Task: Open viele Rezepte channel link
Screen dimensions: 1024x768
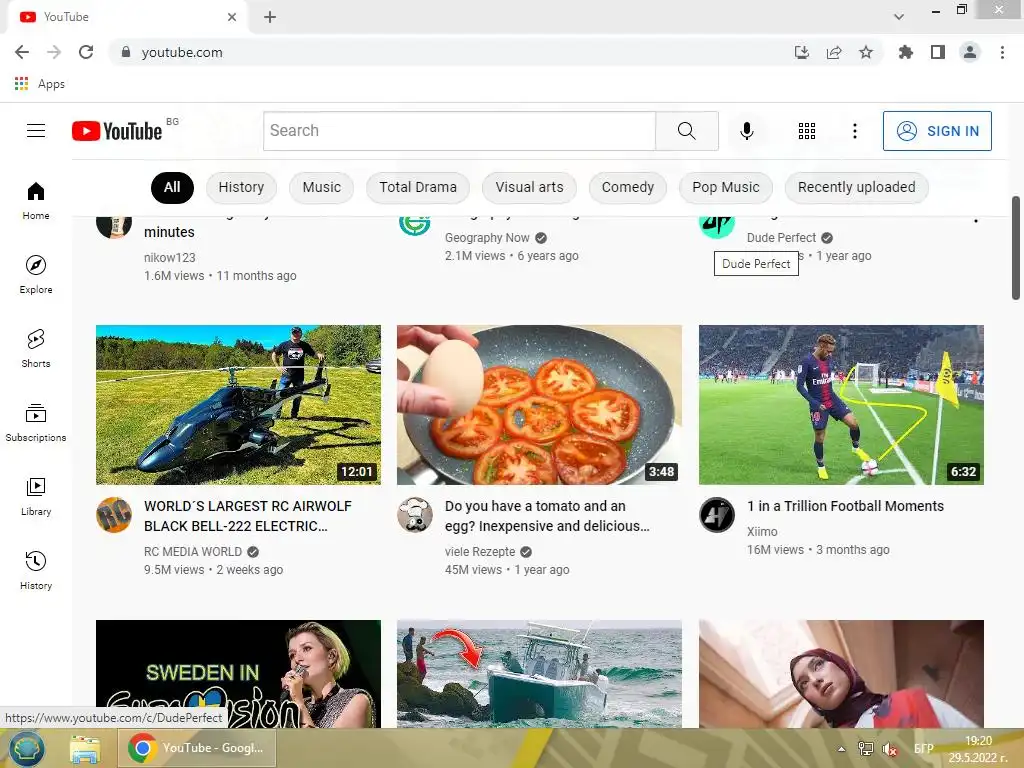Action: point(480,552)
